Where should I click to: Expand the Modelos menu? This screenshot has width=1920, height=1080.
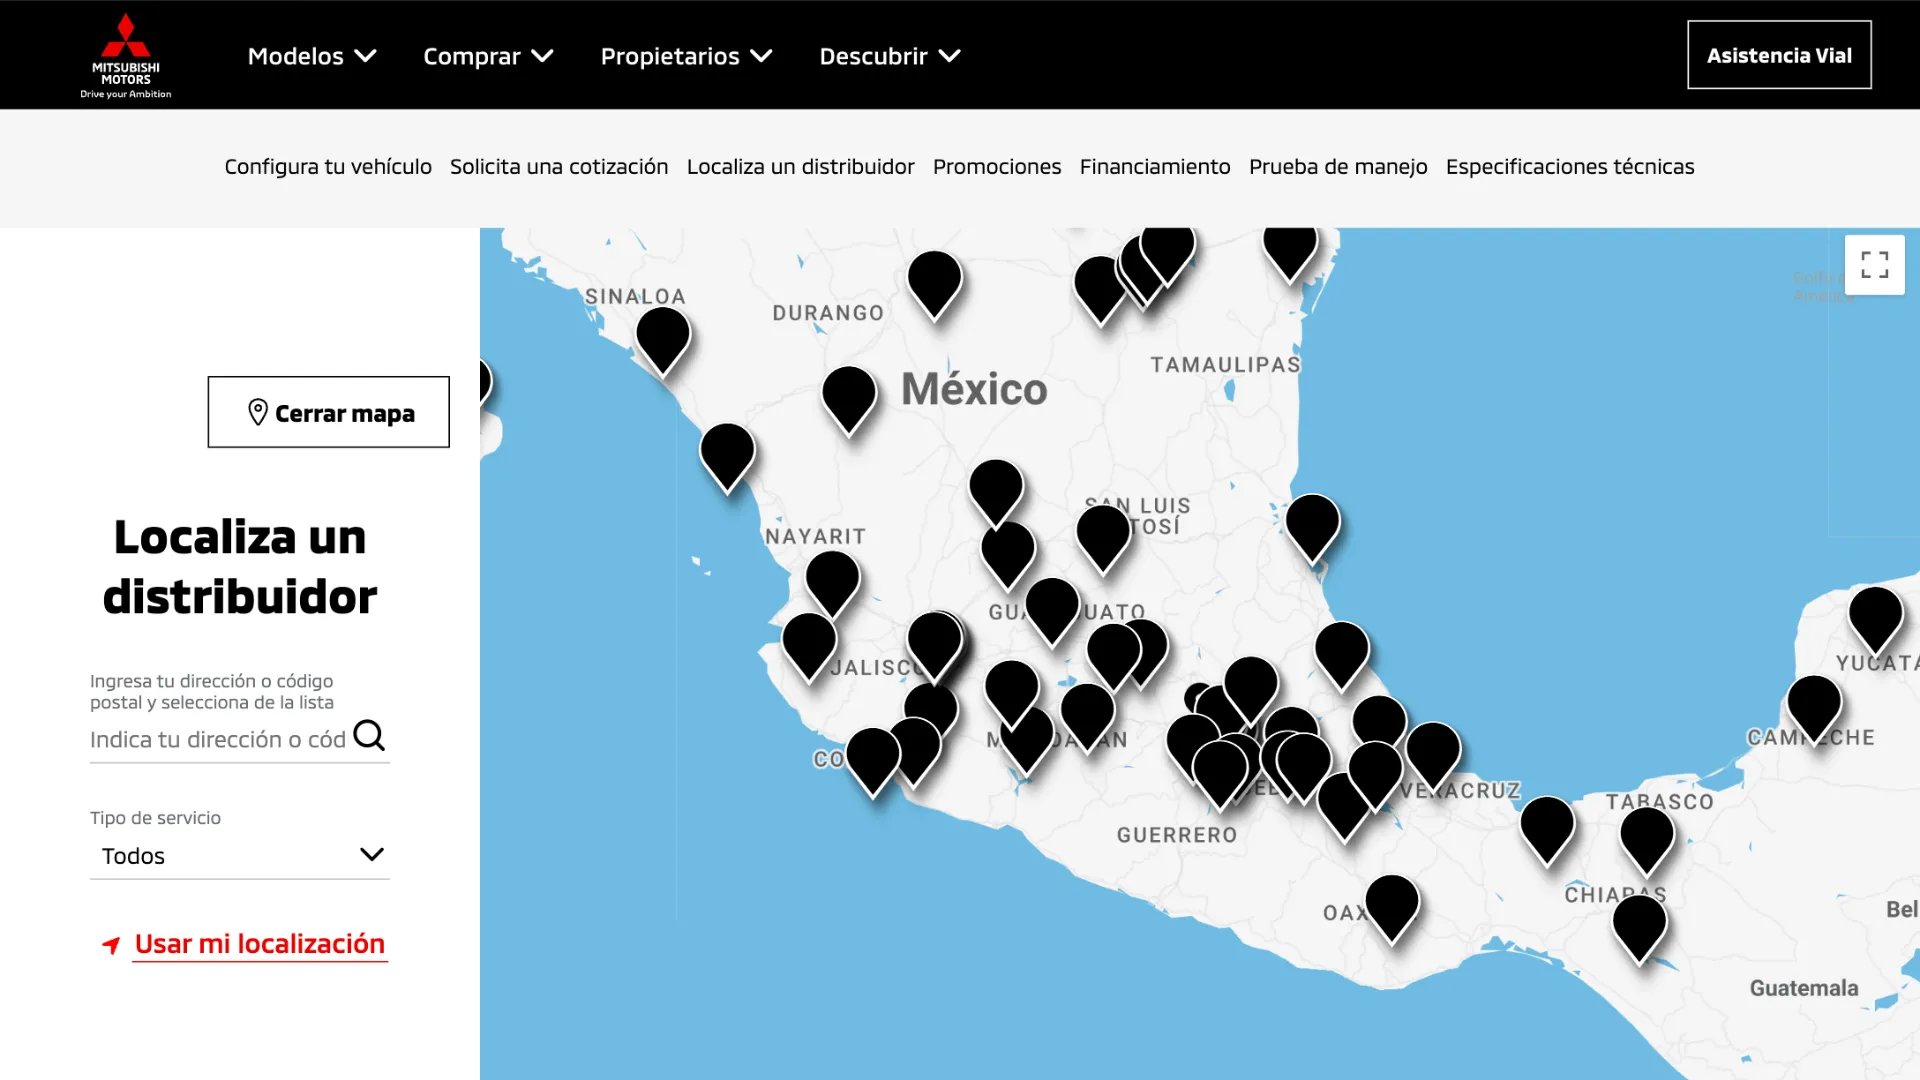pyautogui.click(x=311, y=56)
